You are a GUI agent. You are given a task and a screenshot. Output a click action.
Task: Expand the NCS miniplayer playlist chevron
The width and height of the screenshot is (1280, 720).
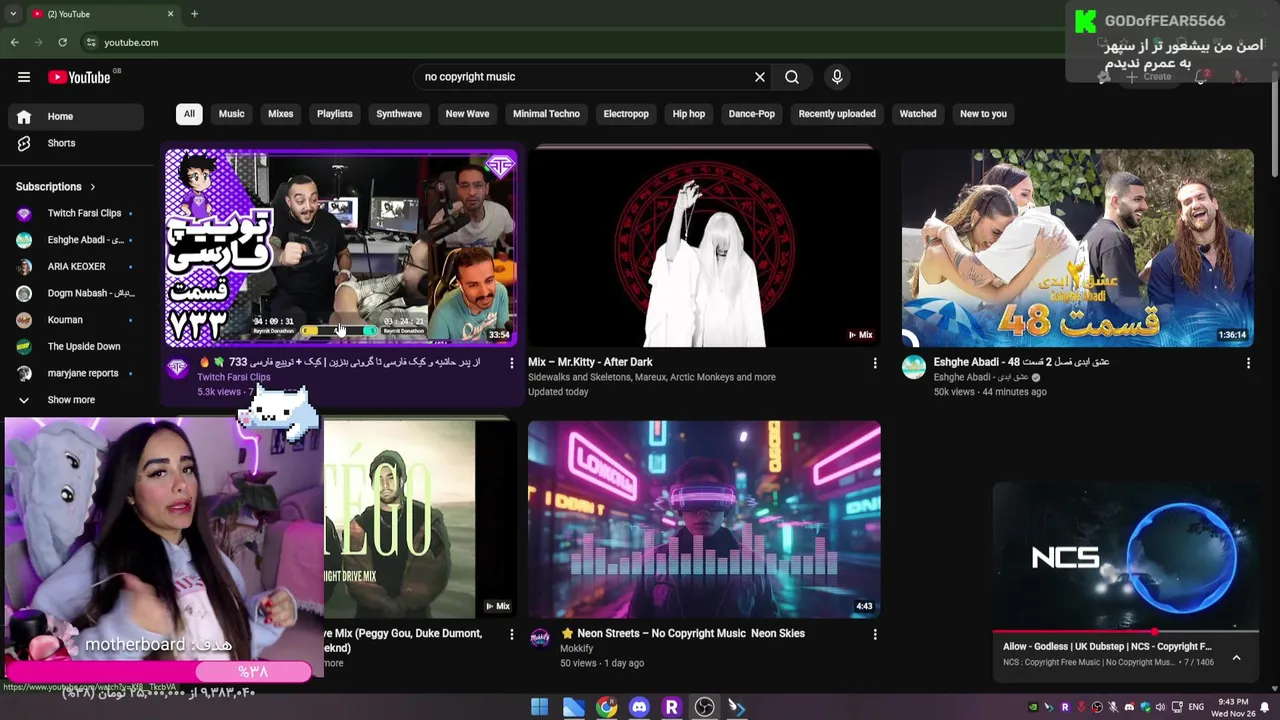point(1236,658)
